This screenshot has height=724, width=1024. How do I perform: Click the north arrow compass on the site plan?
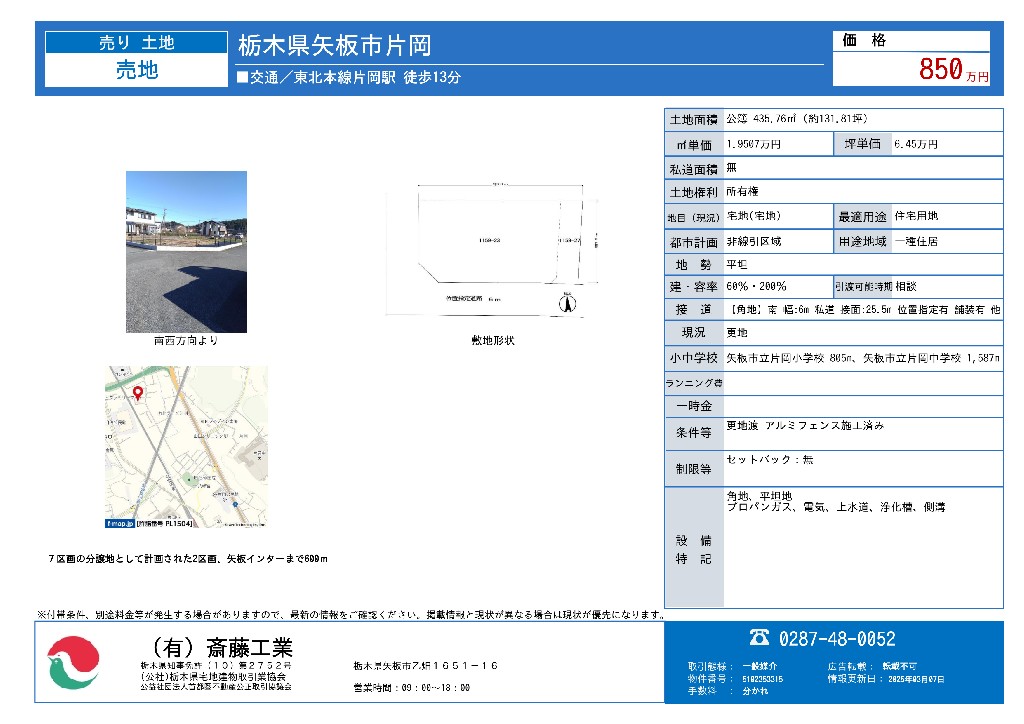tap(566, 302)
